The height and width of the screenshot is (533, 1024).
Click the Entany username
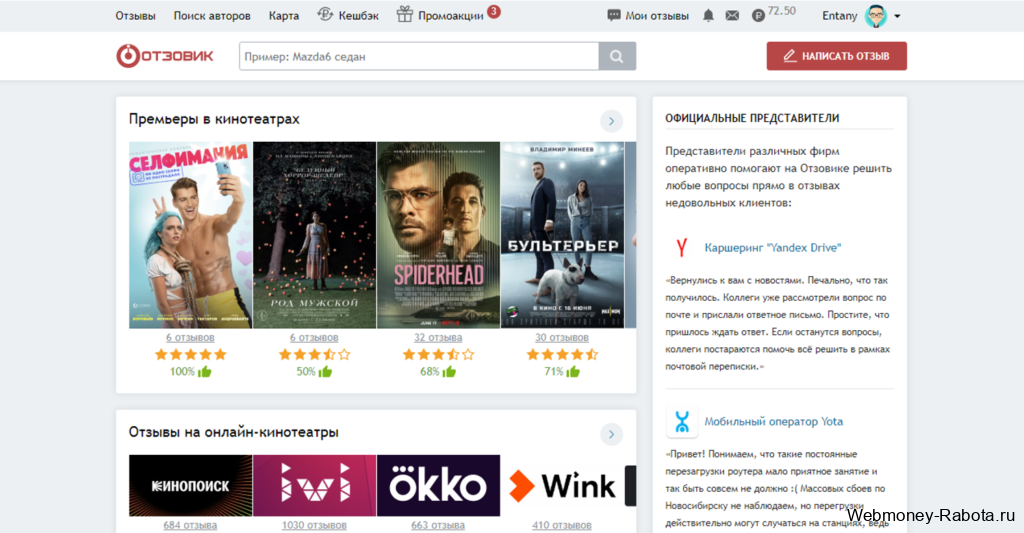pos(839,16)
